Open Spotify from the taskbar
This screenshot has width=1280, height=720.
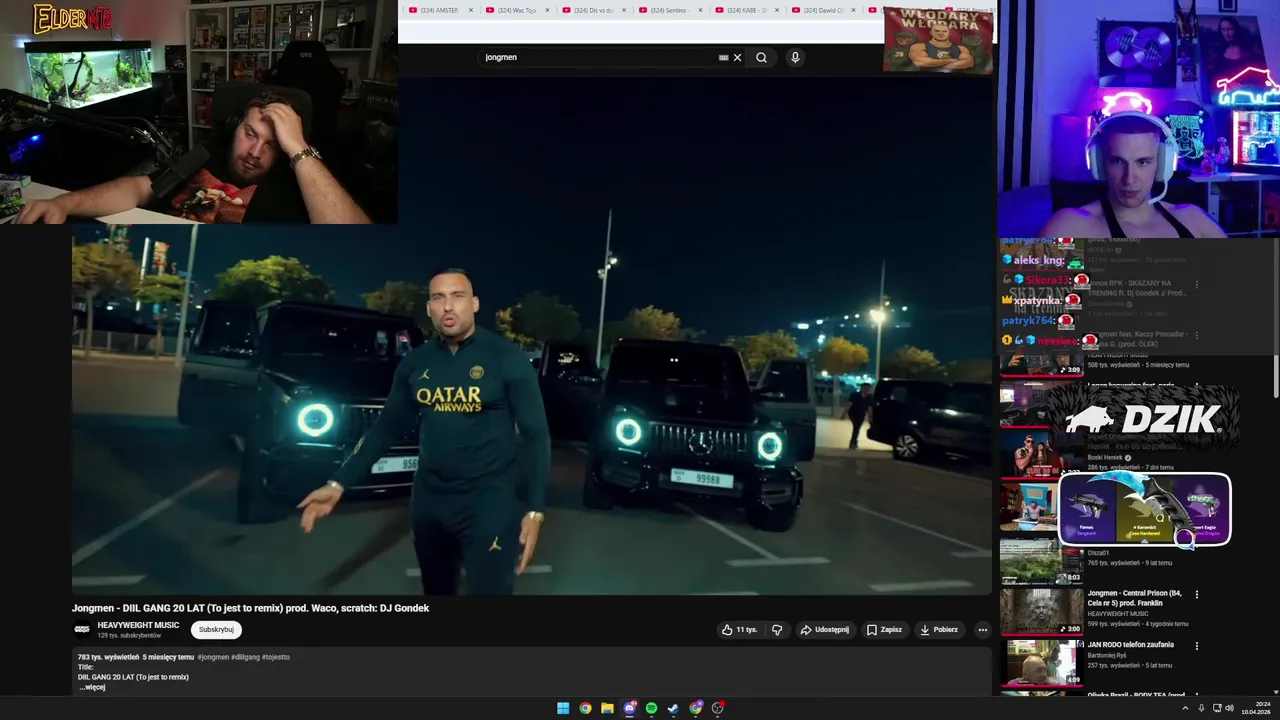(x=651, y=708)
